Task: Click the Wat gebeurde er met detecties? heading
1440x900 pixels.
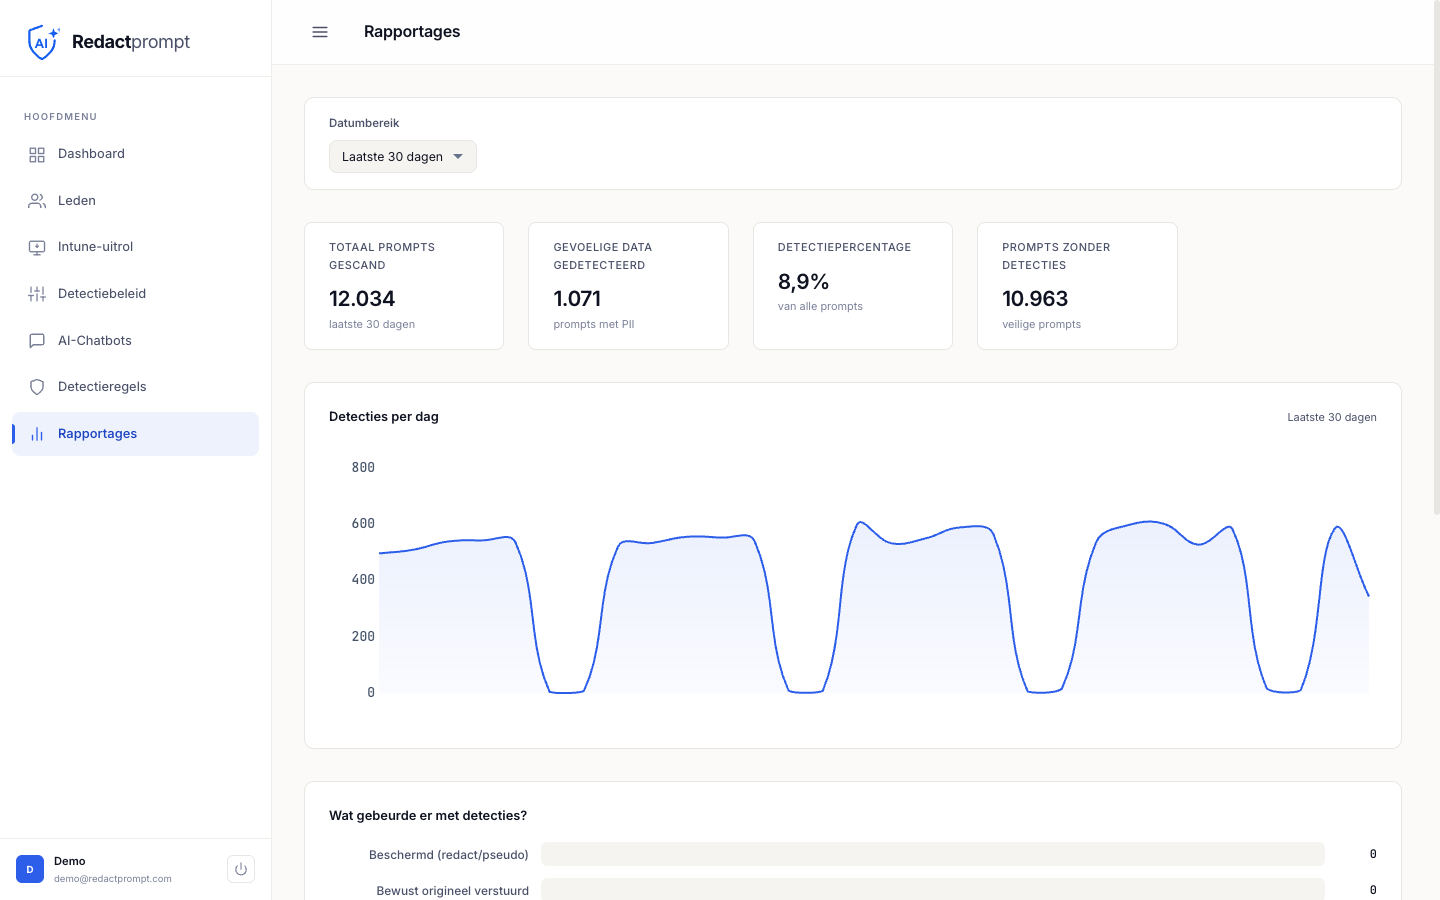Action: tap(428, 816)
